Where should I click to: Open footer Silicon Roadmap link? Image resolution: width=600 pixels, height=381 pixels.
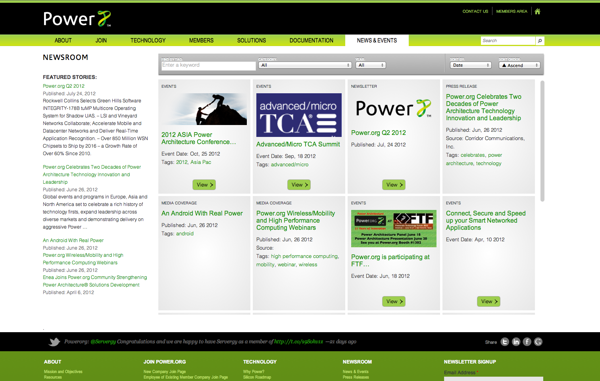[x=257, y=378]
